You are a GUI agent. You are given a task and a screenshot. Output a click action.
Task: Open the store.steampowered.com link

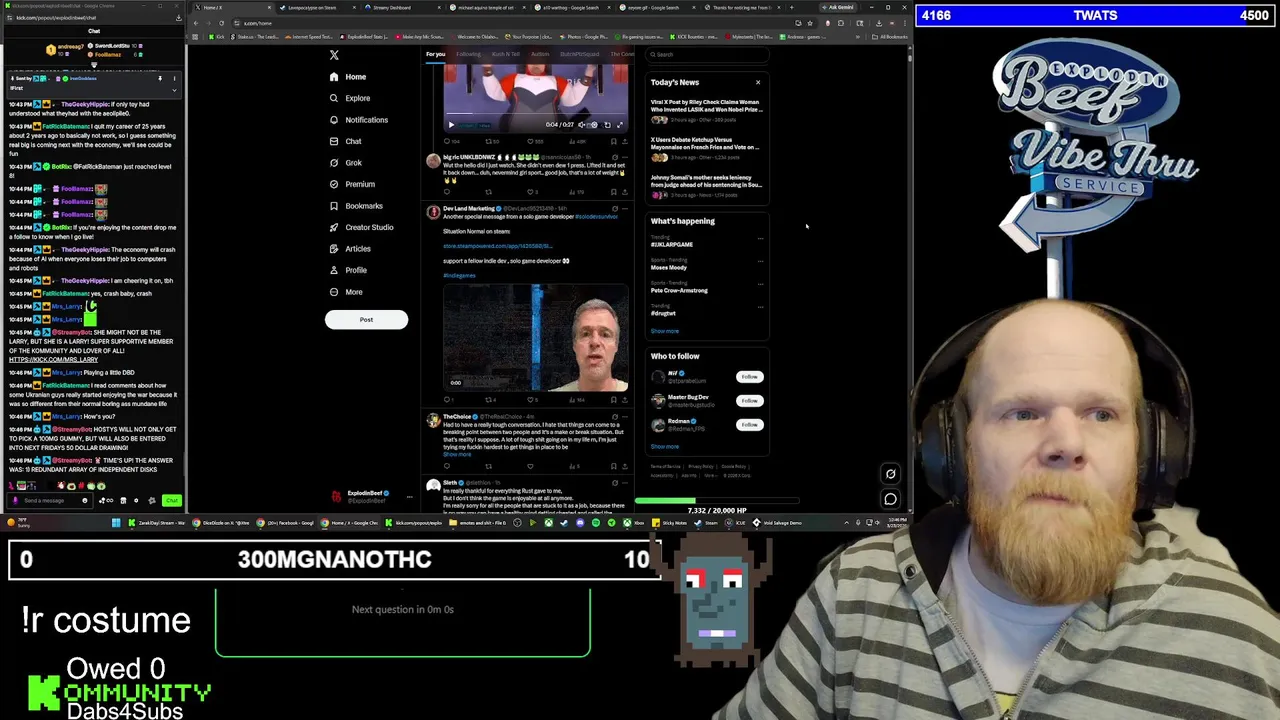point(497,246)
